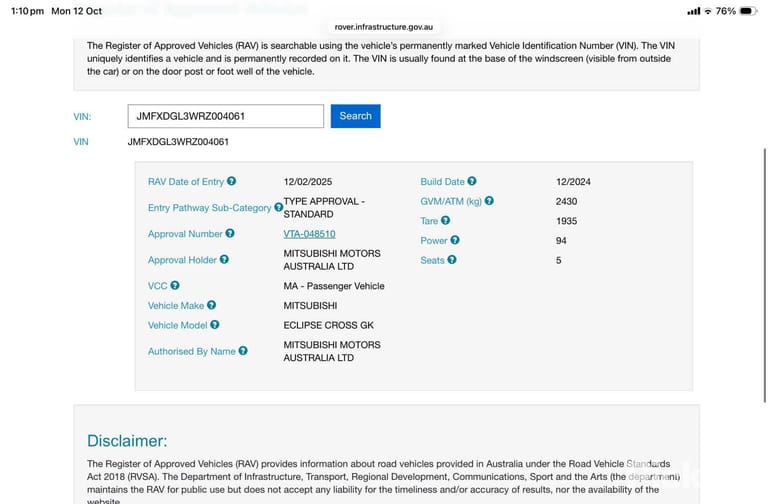The image size is (768, 504).
Task: Click the Authorised By Name label
Action: coord(192,351)
